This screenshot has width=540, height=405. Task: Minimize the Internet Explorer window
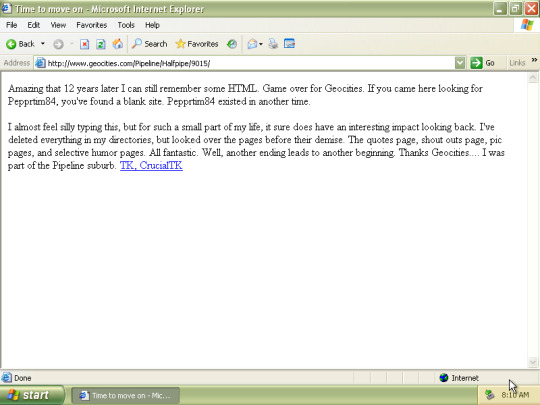click(500, 9)
